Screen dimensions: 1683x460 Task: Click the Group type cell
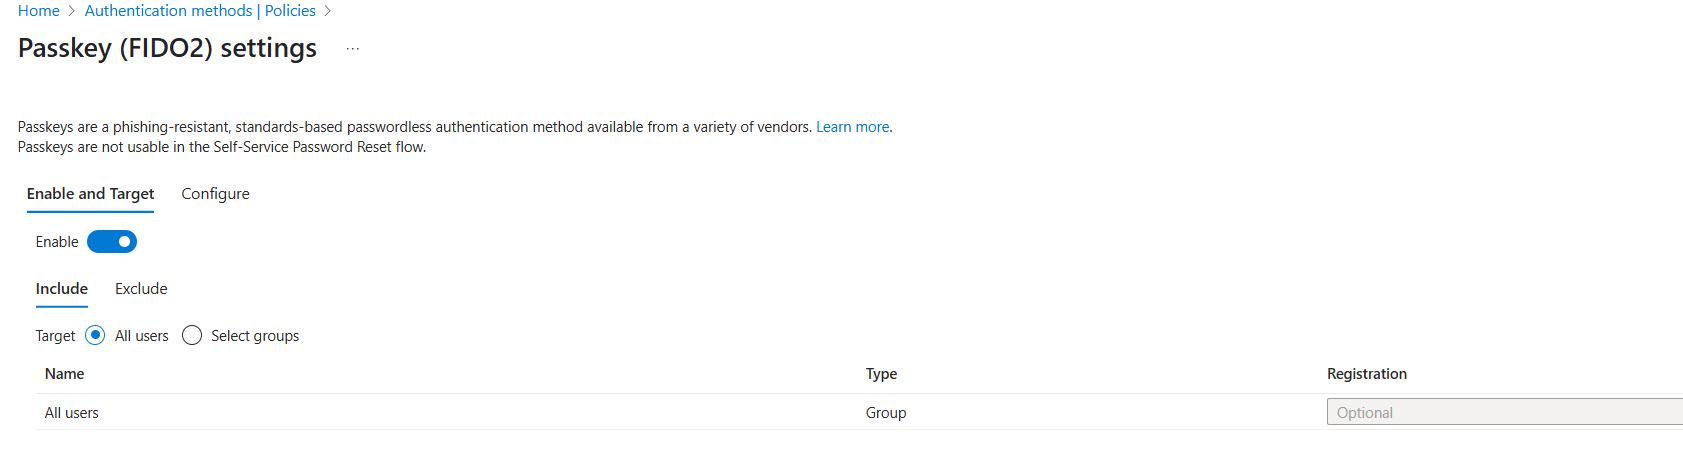pyautogui.click(x=886, y=413)
